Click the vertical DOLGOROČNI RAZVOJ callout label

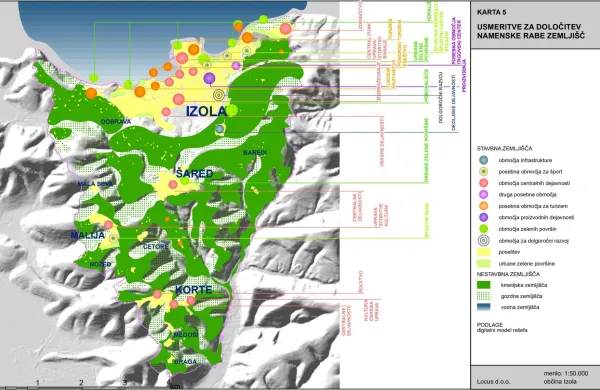pos(441,97)
